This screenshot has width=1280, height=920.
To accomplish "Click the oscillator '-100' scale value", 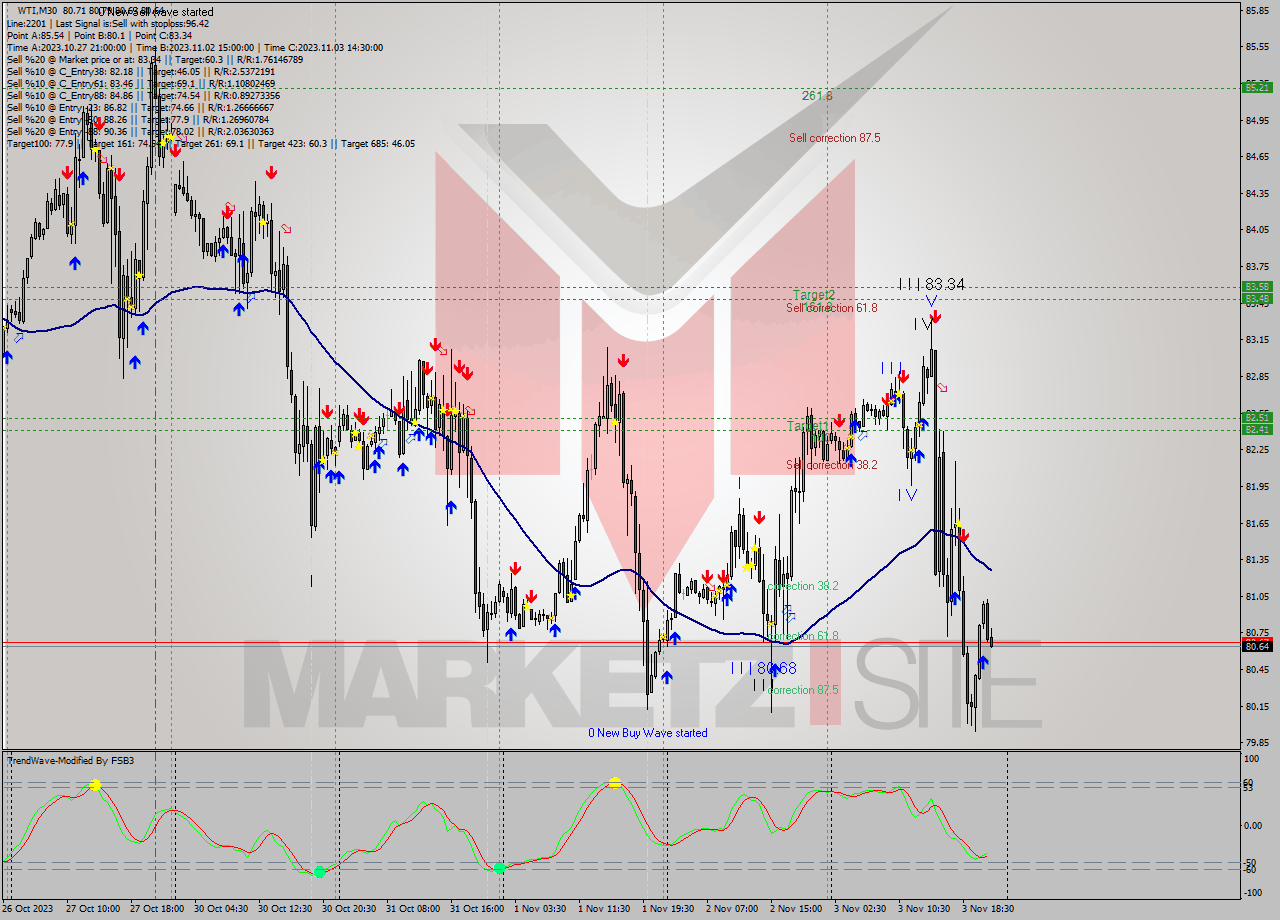I will point(1253,892).
